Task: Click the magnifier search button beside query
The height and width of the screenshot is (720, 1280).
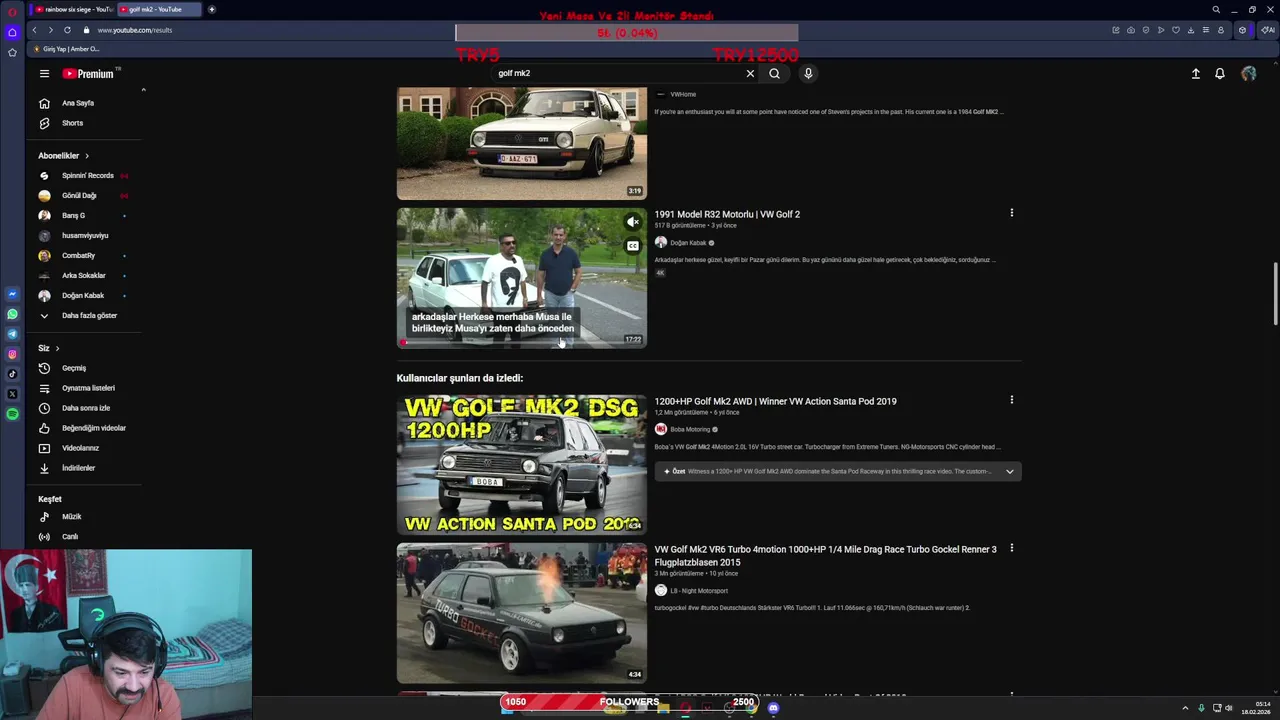Action: (x=774, y=73)
